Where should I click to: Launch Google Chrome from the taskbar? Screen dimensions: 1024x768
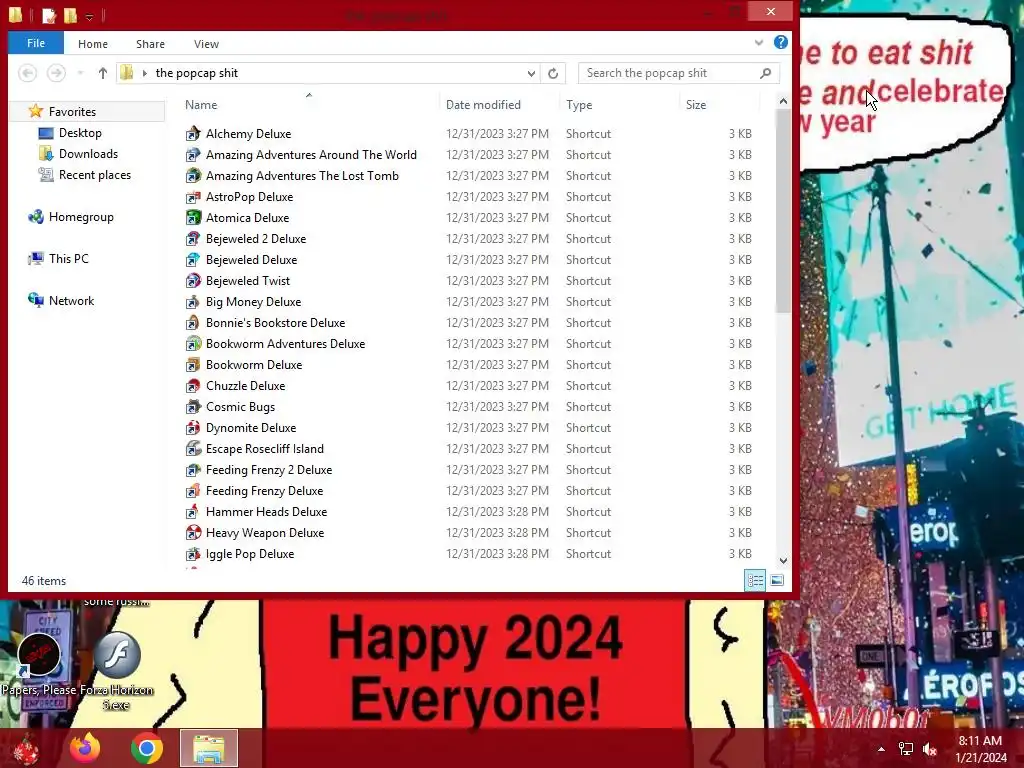point(146,748)
